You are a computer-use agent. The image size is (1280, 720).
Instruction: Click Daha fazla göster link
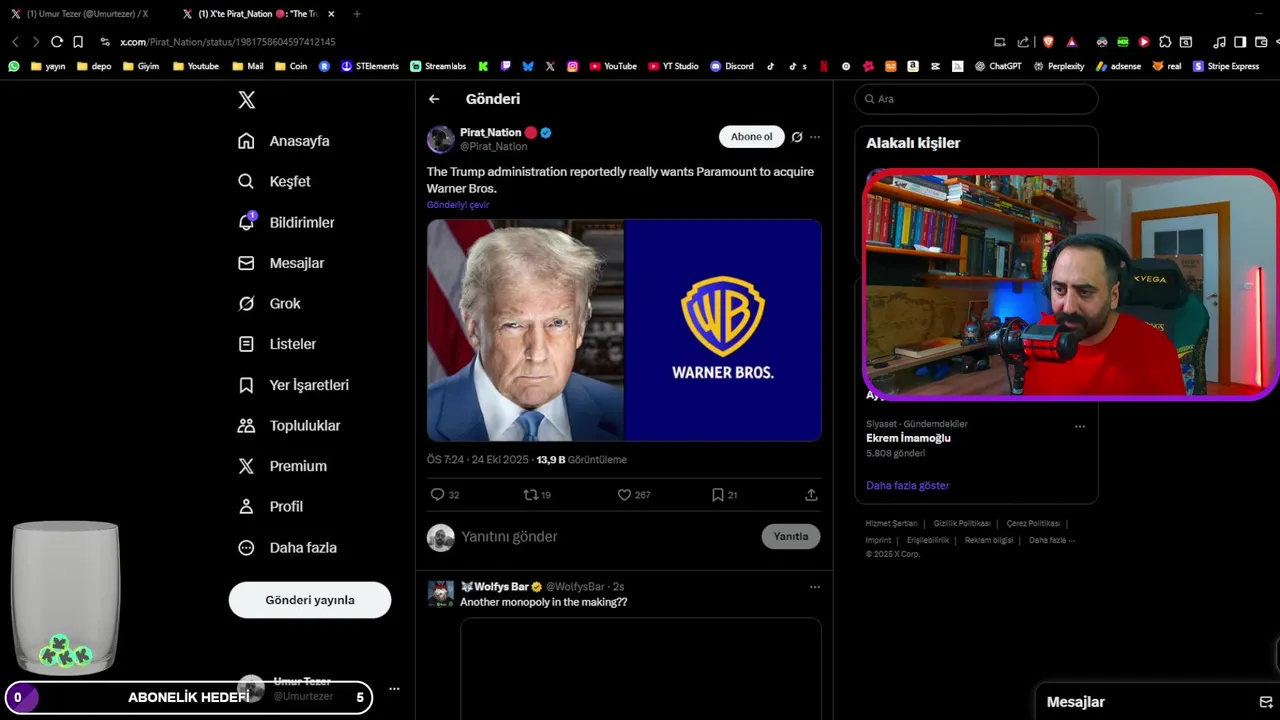click(908, 485)
